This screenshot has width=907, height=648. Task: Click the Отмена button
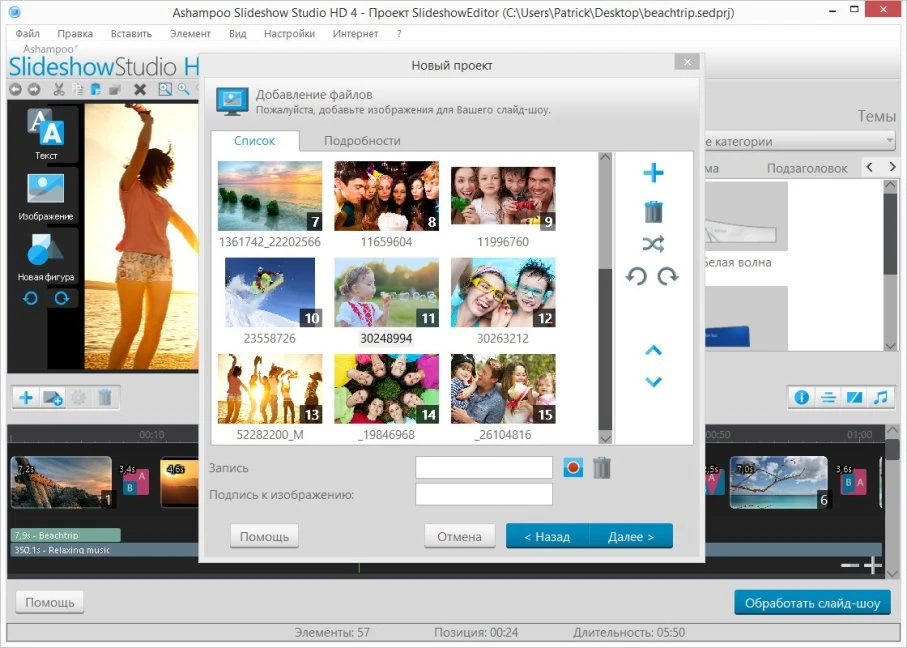click(x=459, y=536)
